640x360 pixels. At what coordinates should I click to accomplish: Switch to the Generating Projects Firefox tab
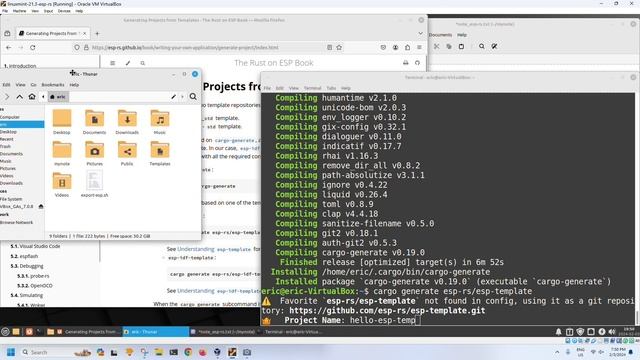[52, 33]
